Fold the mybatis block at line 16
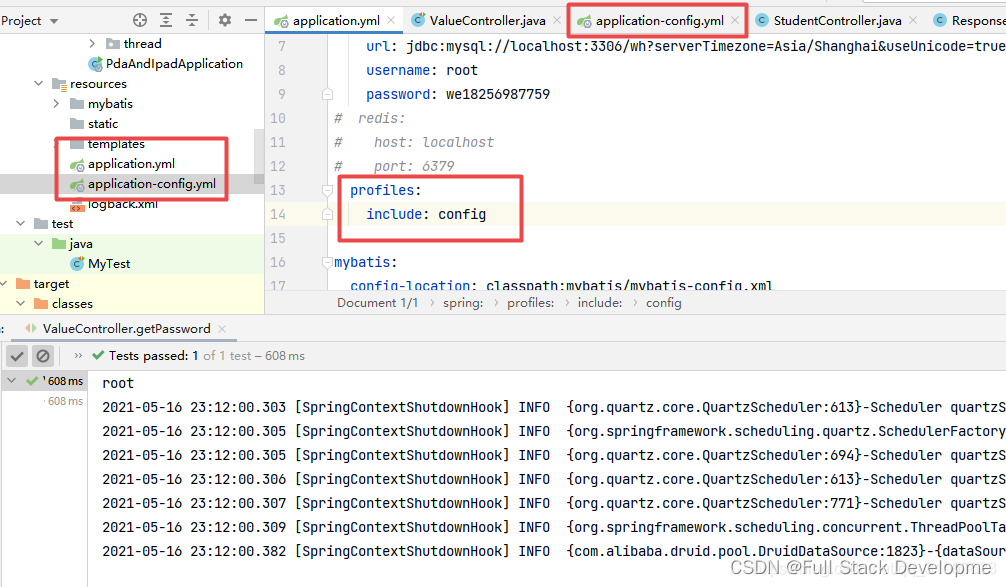The width and height of the screenshot is (1006, 587). pos(327,262)
